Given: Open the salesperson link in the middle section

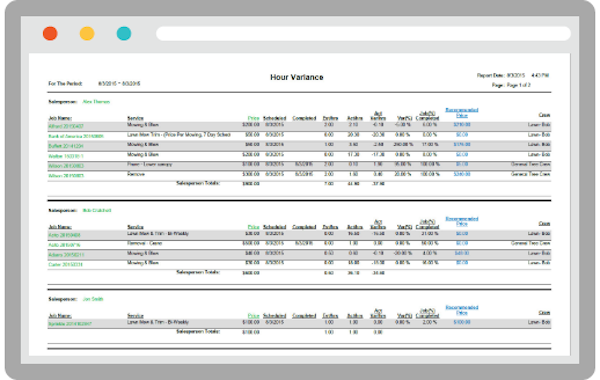Looking at the screenshot, I should click(97, 210).
